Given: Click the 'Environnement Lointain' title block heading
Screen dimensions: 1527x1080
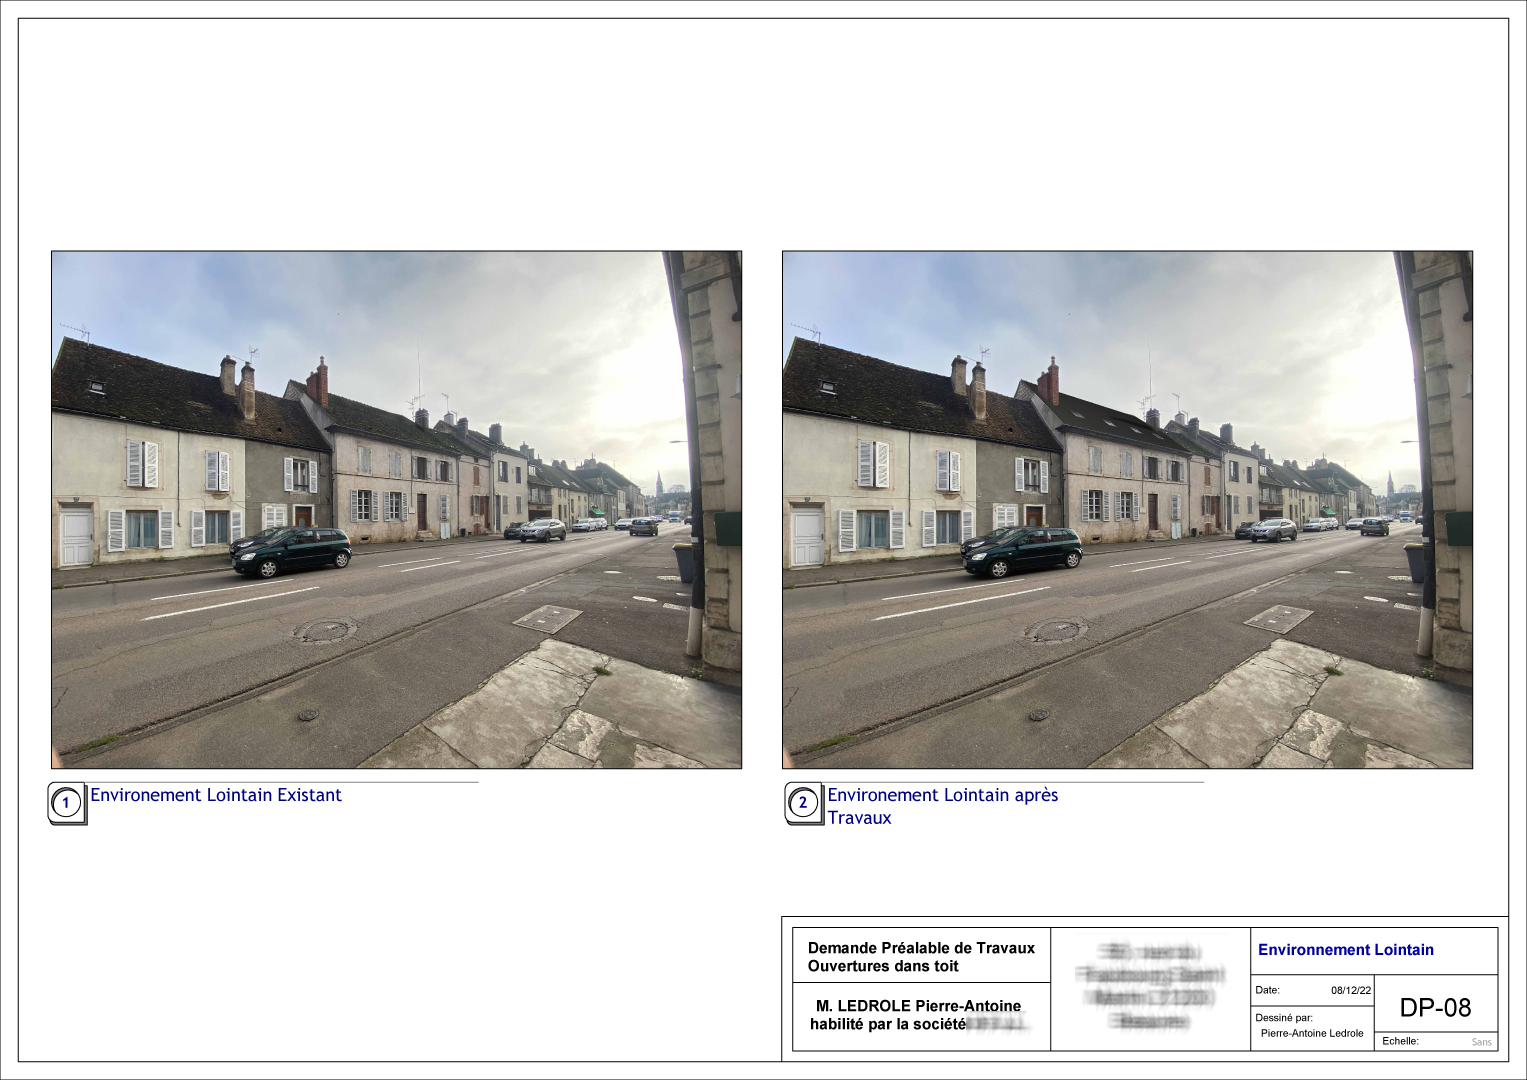Looking at the screenshot, I should [x=1345, y=950].
